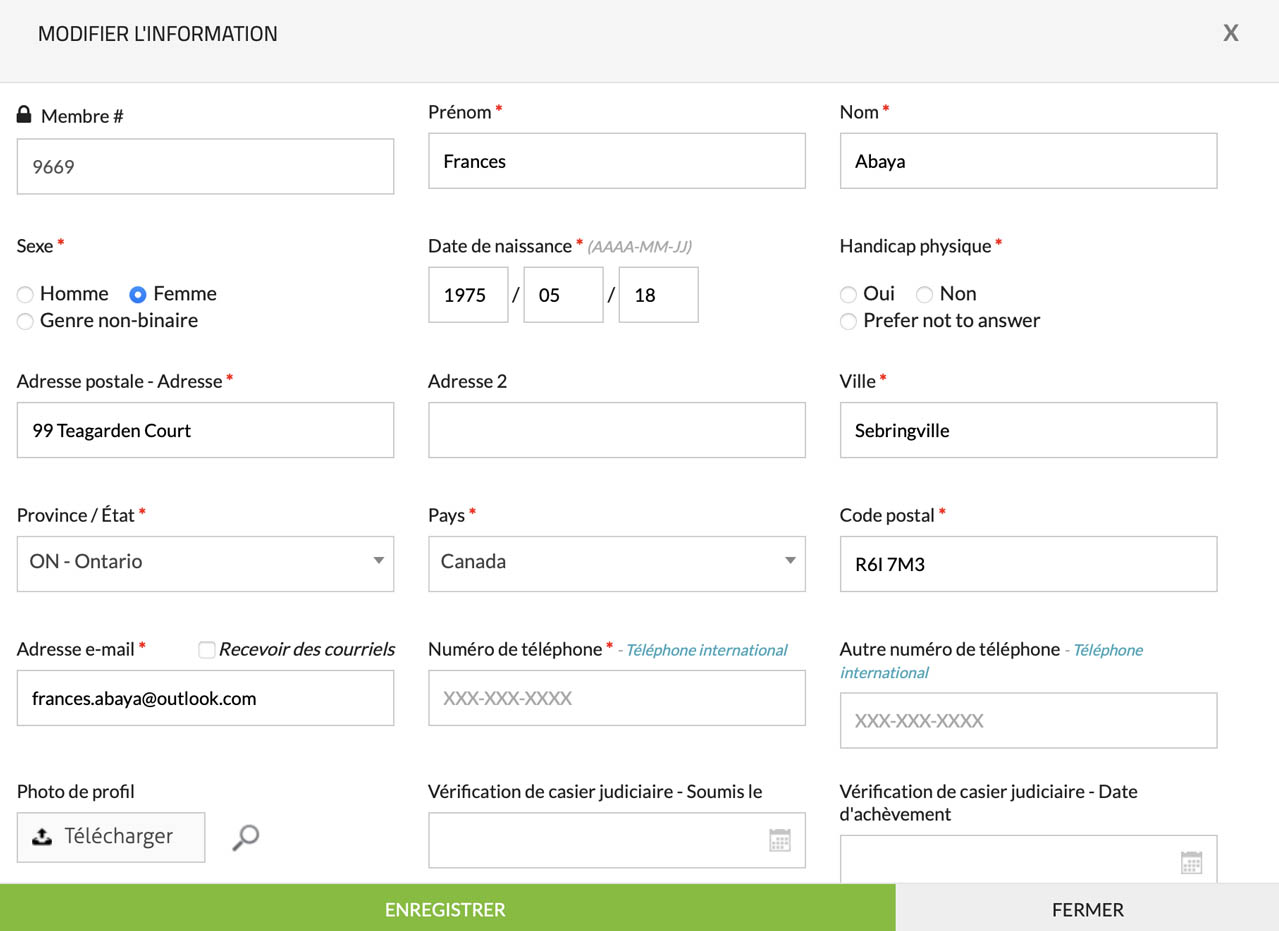Open the Pays dropdown showing Canada
This screenshot has width=1279, height=931.
coord(616,563)
